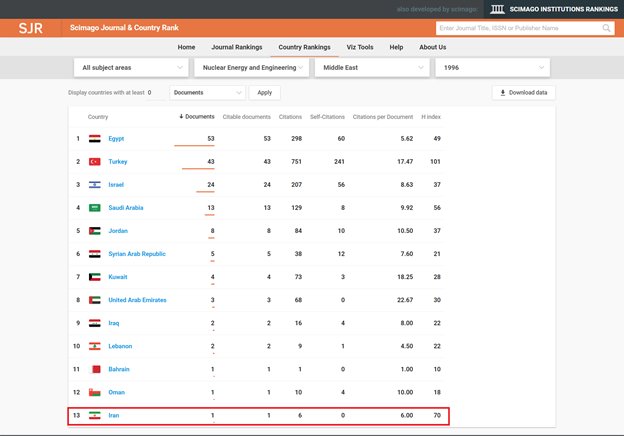Click the Turkey flag icon
This screenshot has width=624, height=436.
click(x=95, y=162)
